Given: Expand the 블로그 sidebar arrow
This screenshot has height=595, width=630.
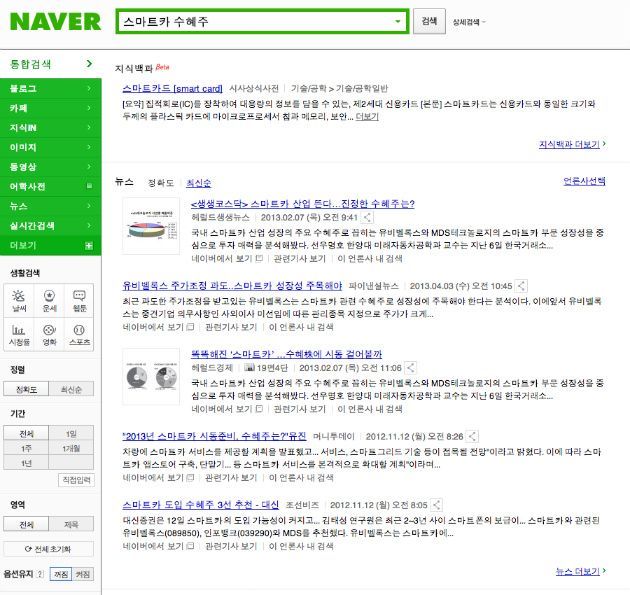Looking at the screenshot, I should point(89,88).
